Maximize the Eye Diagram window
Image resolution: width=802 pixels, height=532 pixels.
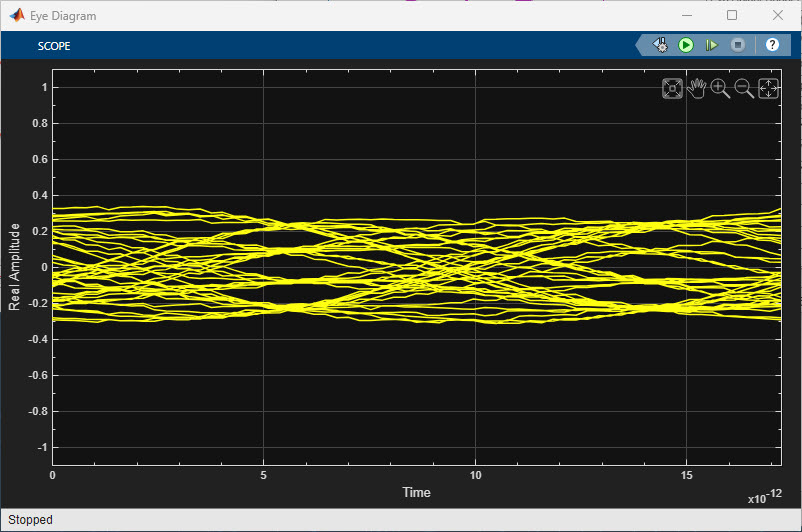click(732, 16)
